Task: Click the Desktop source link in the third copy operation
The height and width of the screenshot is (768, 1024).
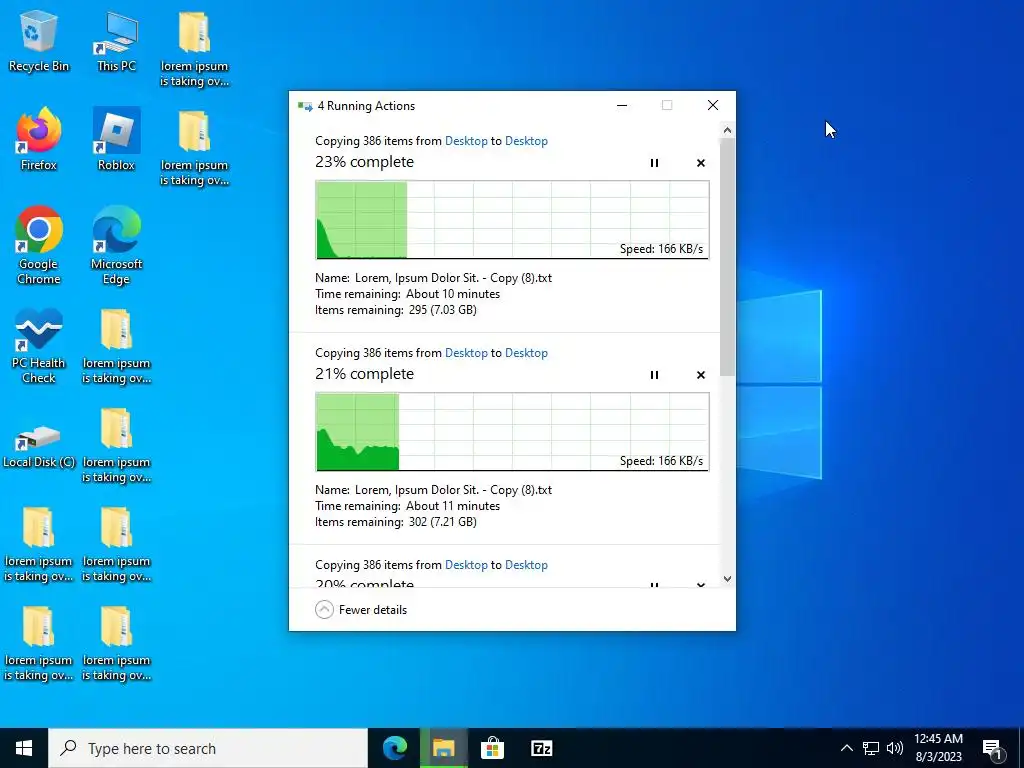Action: 466,565
